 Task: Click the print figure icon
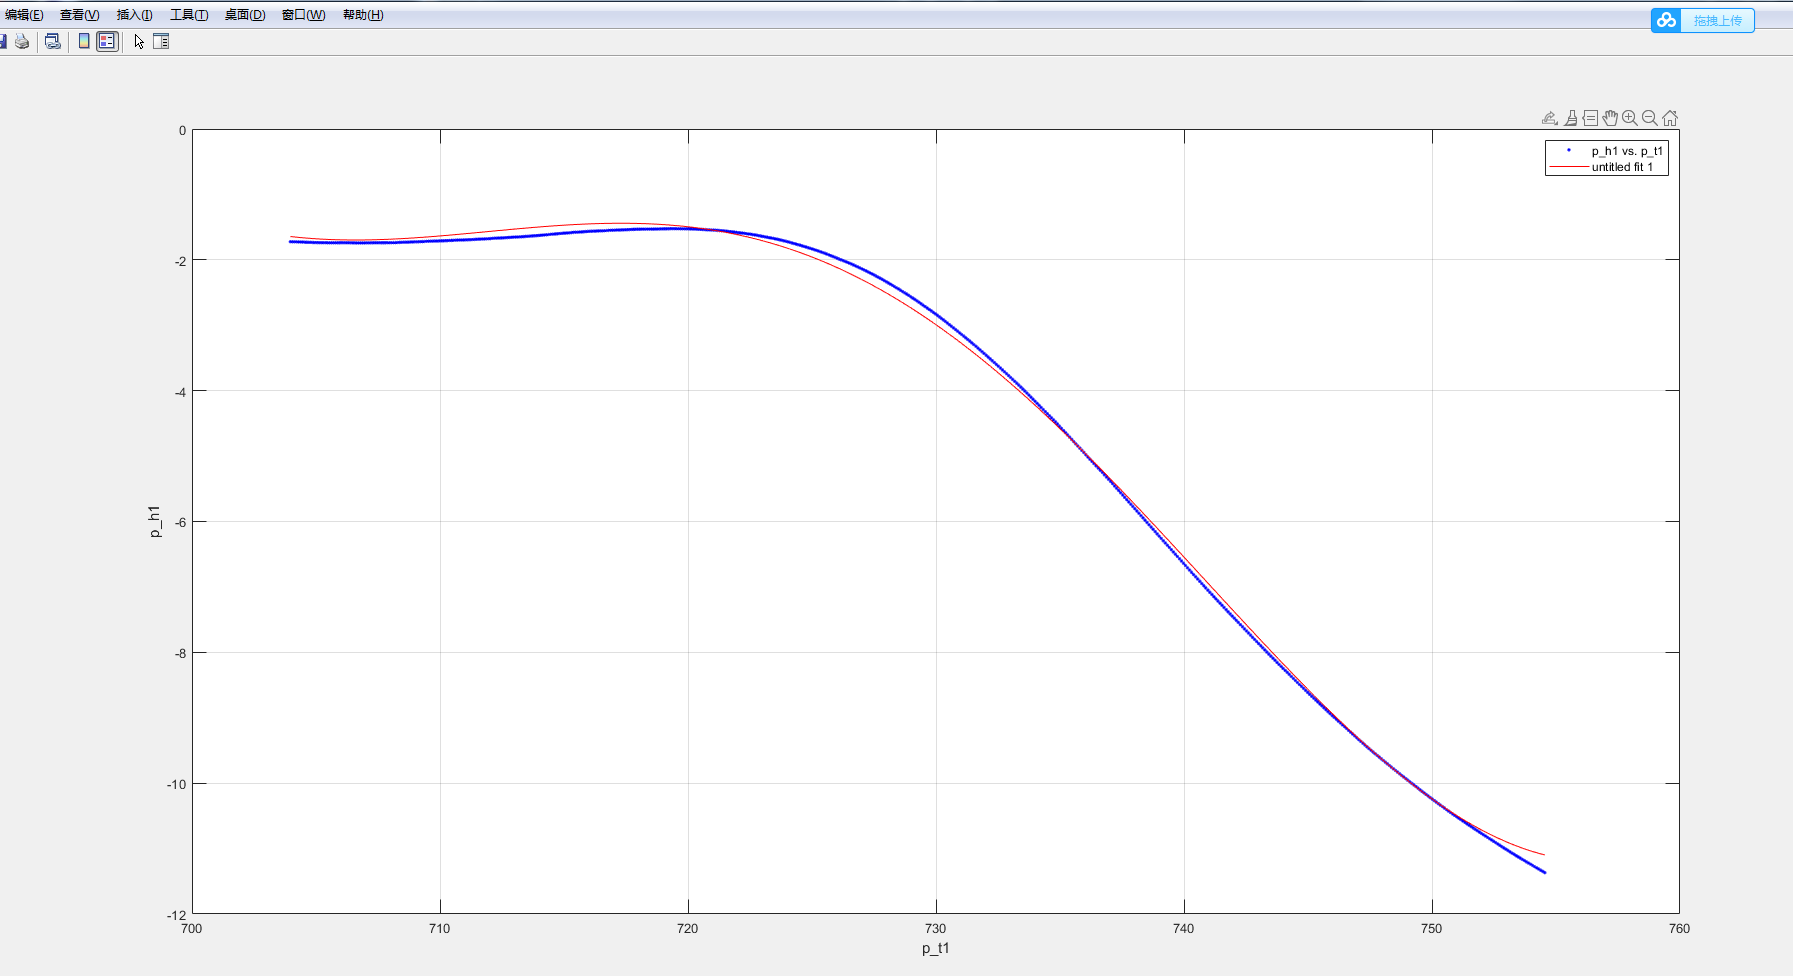[22, 41]
